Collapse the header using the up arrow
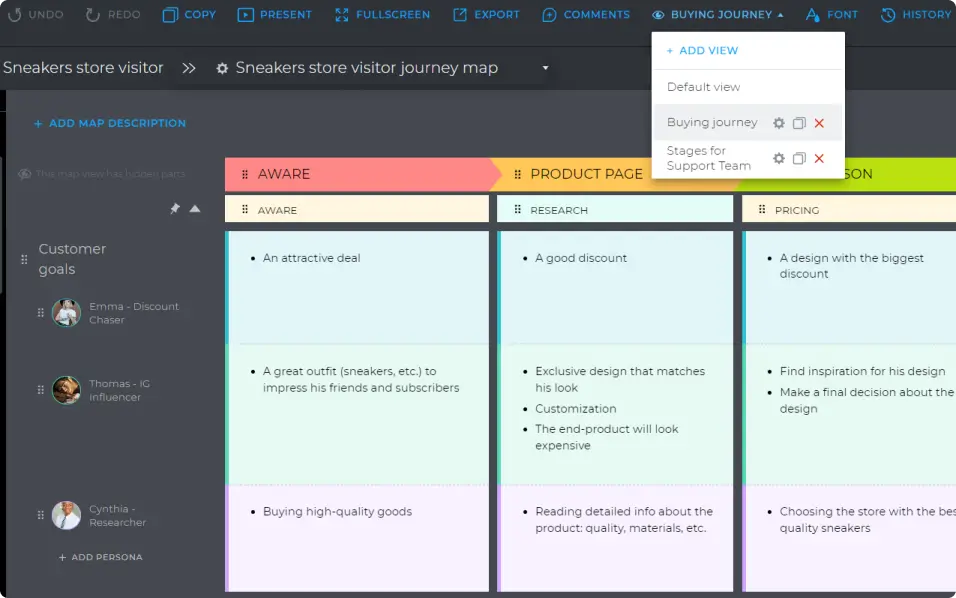The image size is (956, 598). pyautogui.click(x=195, y=208)
